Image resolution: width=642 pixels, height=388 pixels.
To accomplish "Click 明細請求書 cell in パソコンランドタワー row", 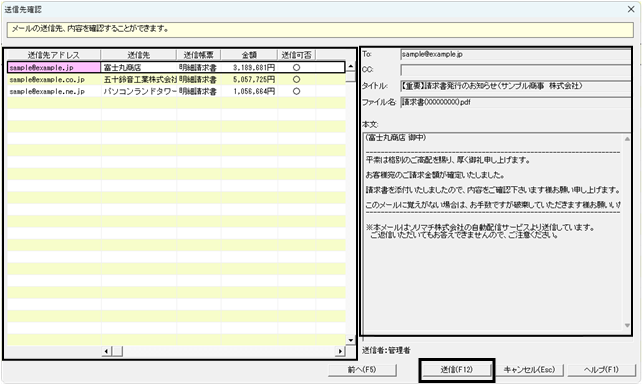I will (199, 91).
